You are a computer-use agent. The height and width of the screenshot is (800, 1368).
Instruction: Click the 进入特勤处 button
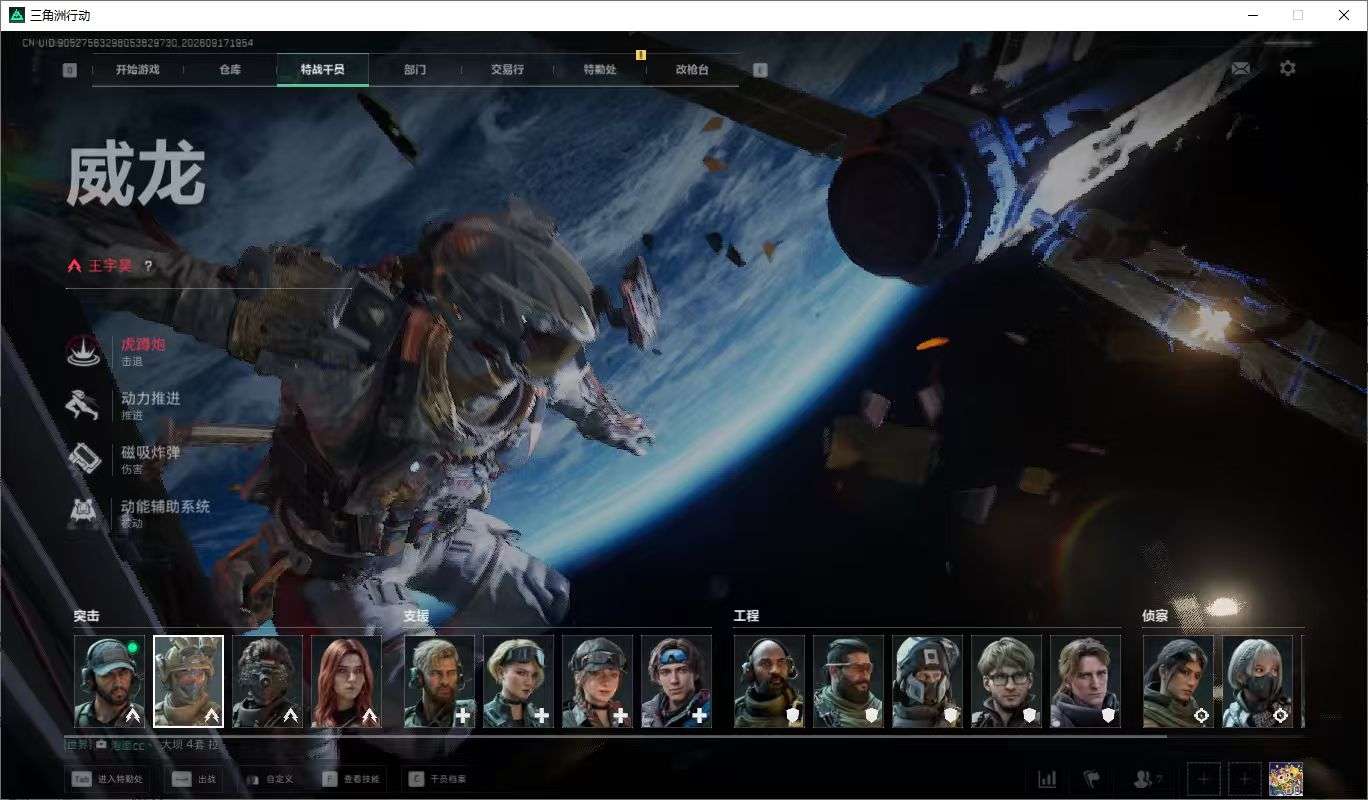click(107, 779)
